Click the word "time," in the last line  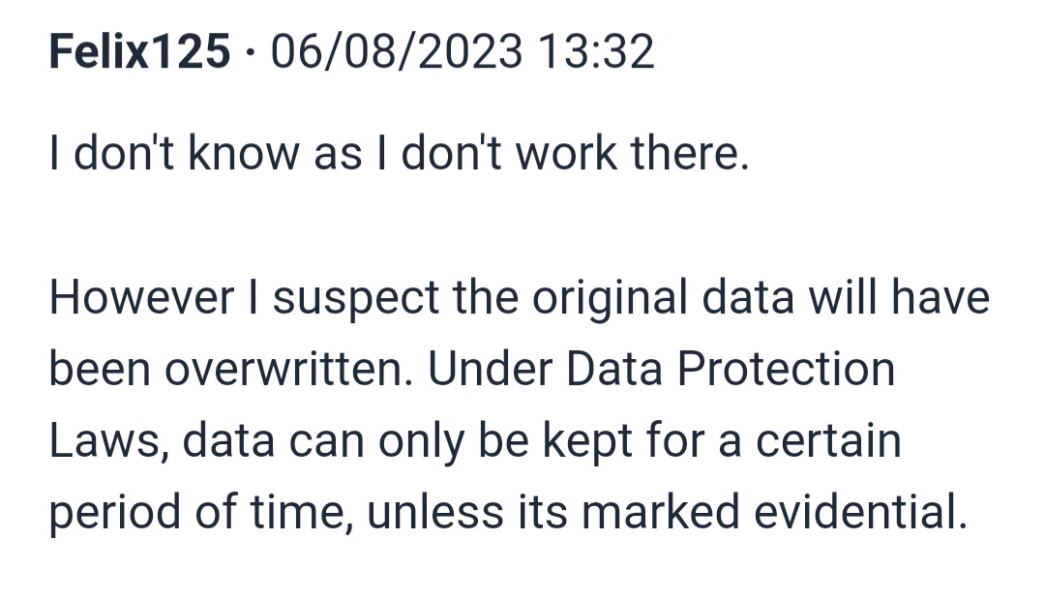click(299, 514)
